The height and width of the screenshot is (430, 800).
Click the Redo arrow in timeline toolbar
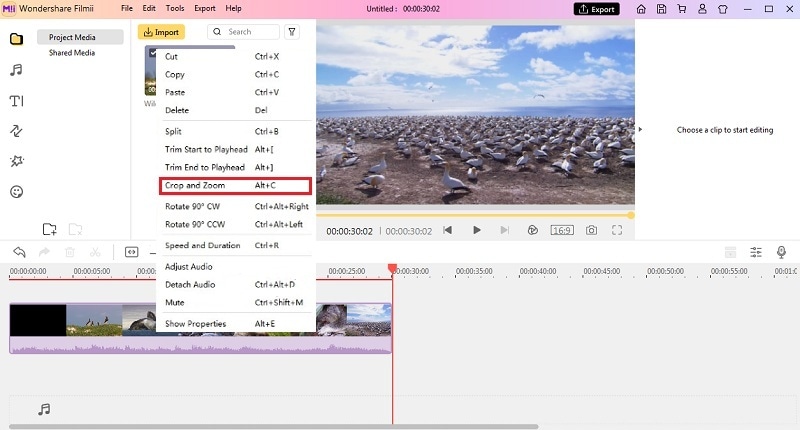44,251
